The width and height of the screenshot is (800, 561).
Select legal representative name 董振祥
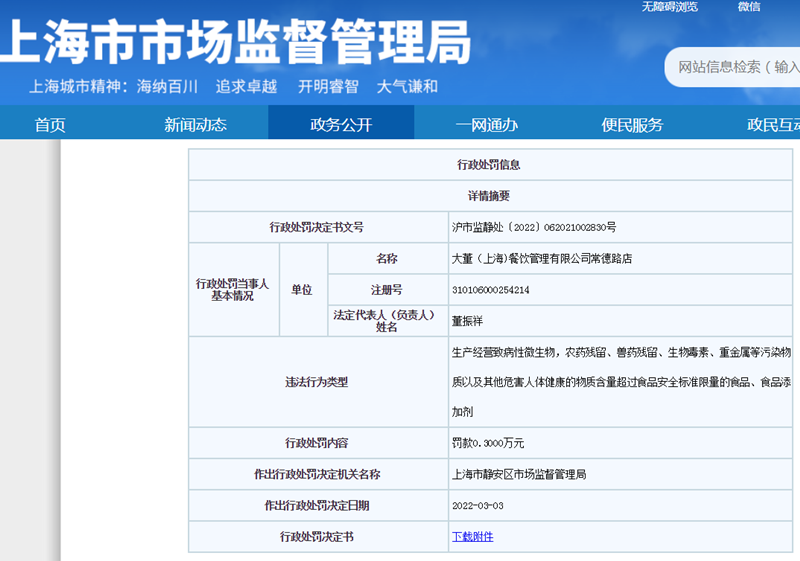467,321
